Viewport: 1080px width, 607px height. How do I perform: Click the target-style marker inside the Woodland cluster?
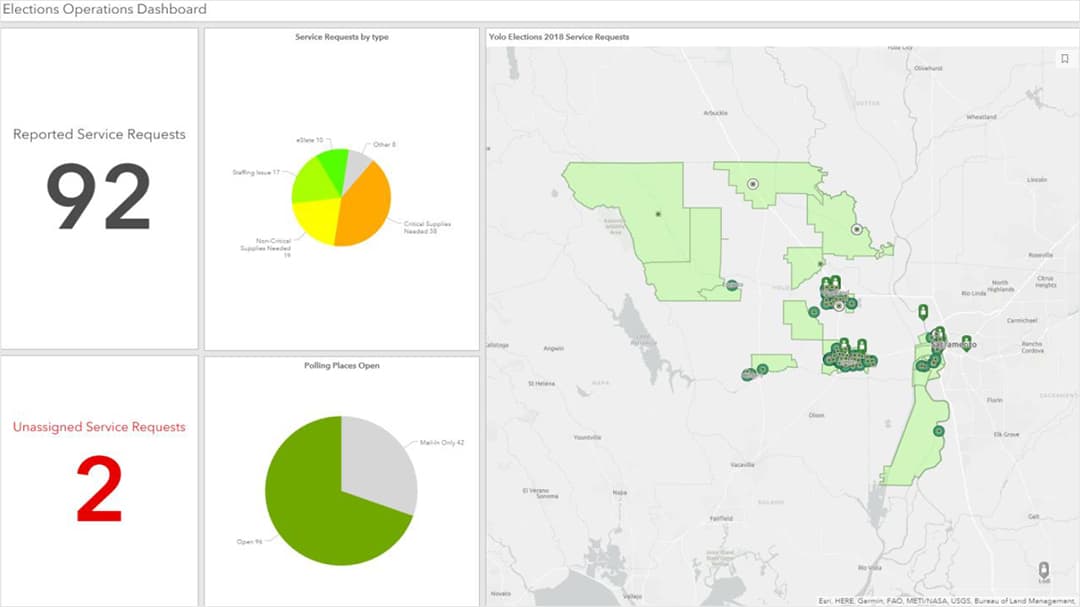click(838, 307)
